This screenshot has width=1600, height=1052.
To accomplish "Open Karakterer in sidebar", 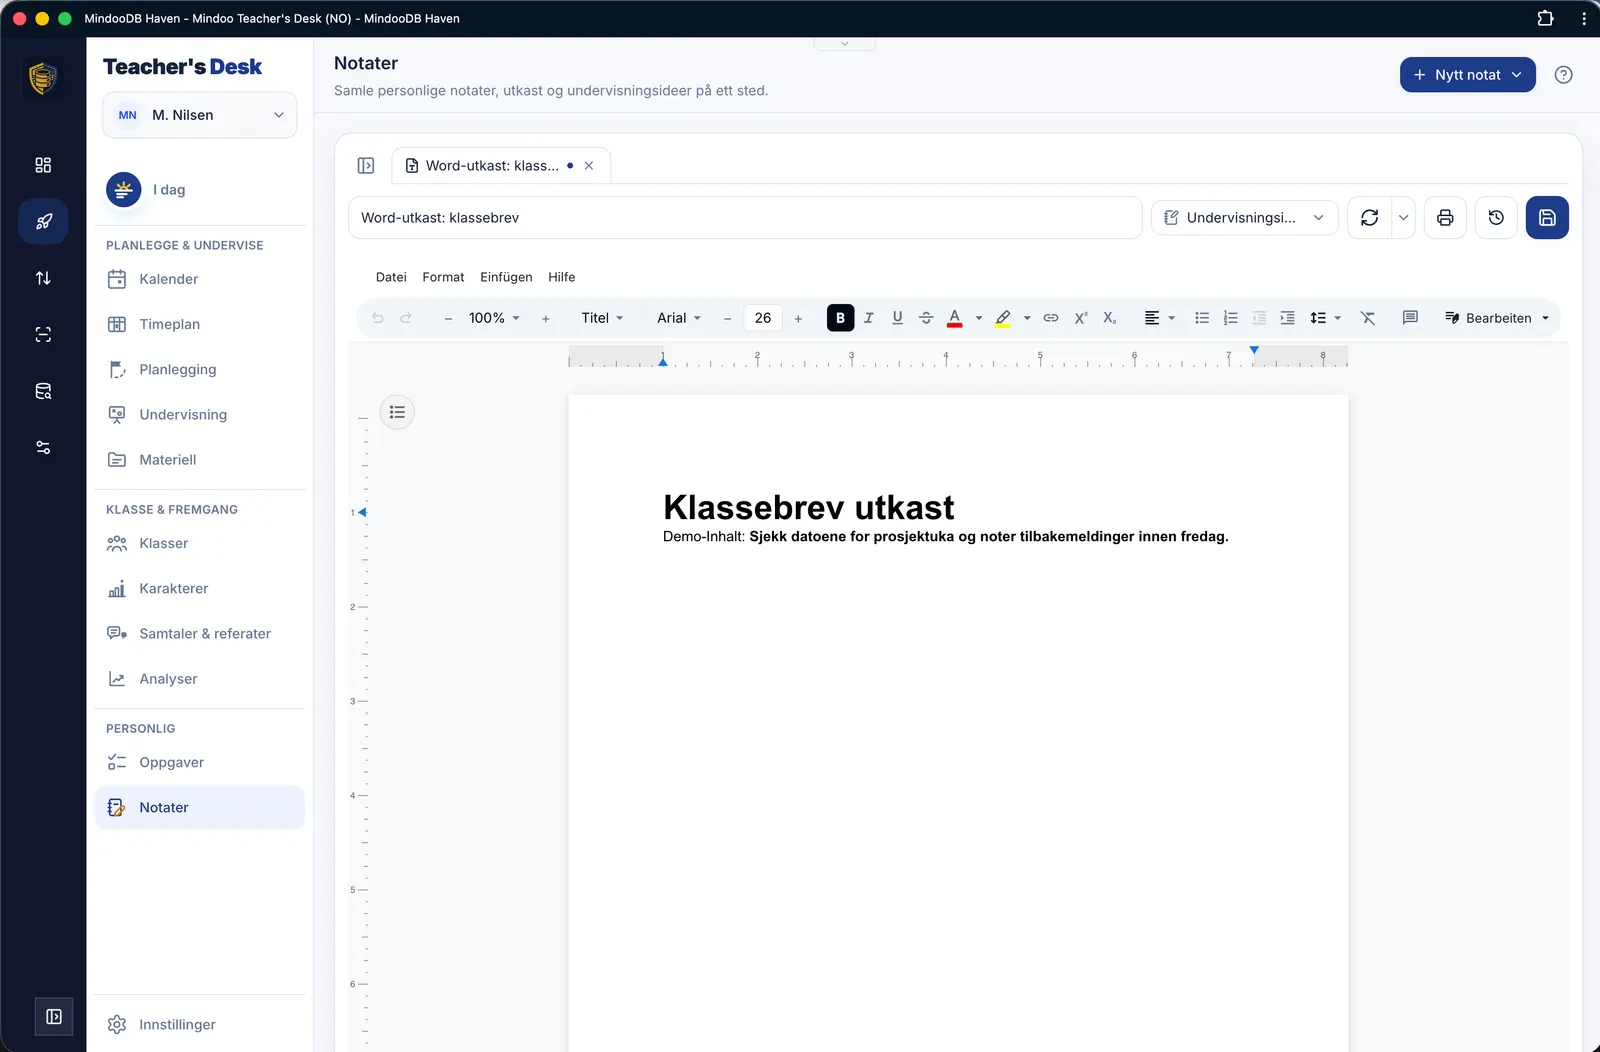I will [200, 589].
